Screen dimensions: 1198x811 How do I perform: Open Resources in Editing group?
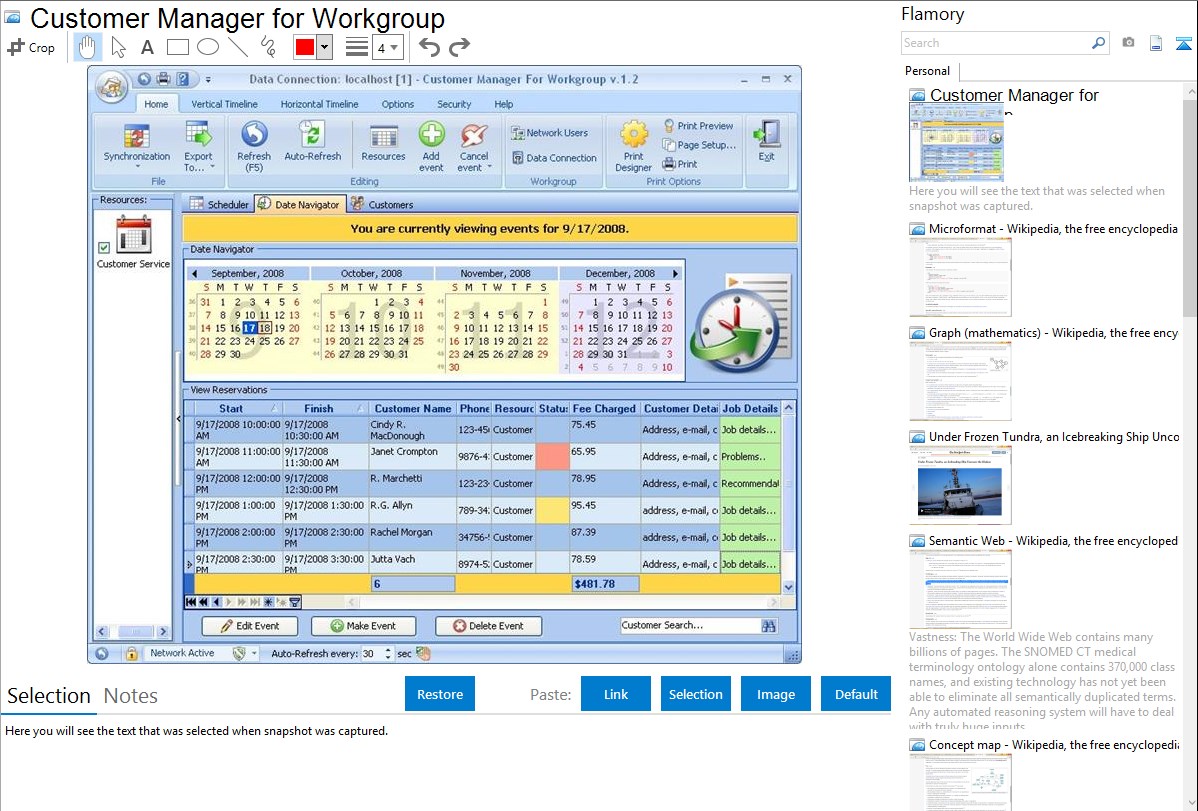pos(383,143)
